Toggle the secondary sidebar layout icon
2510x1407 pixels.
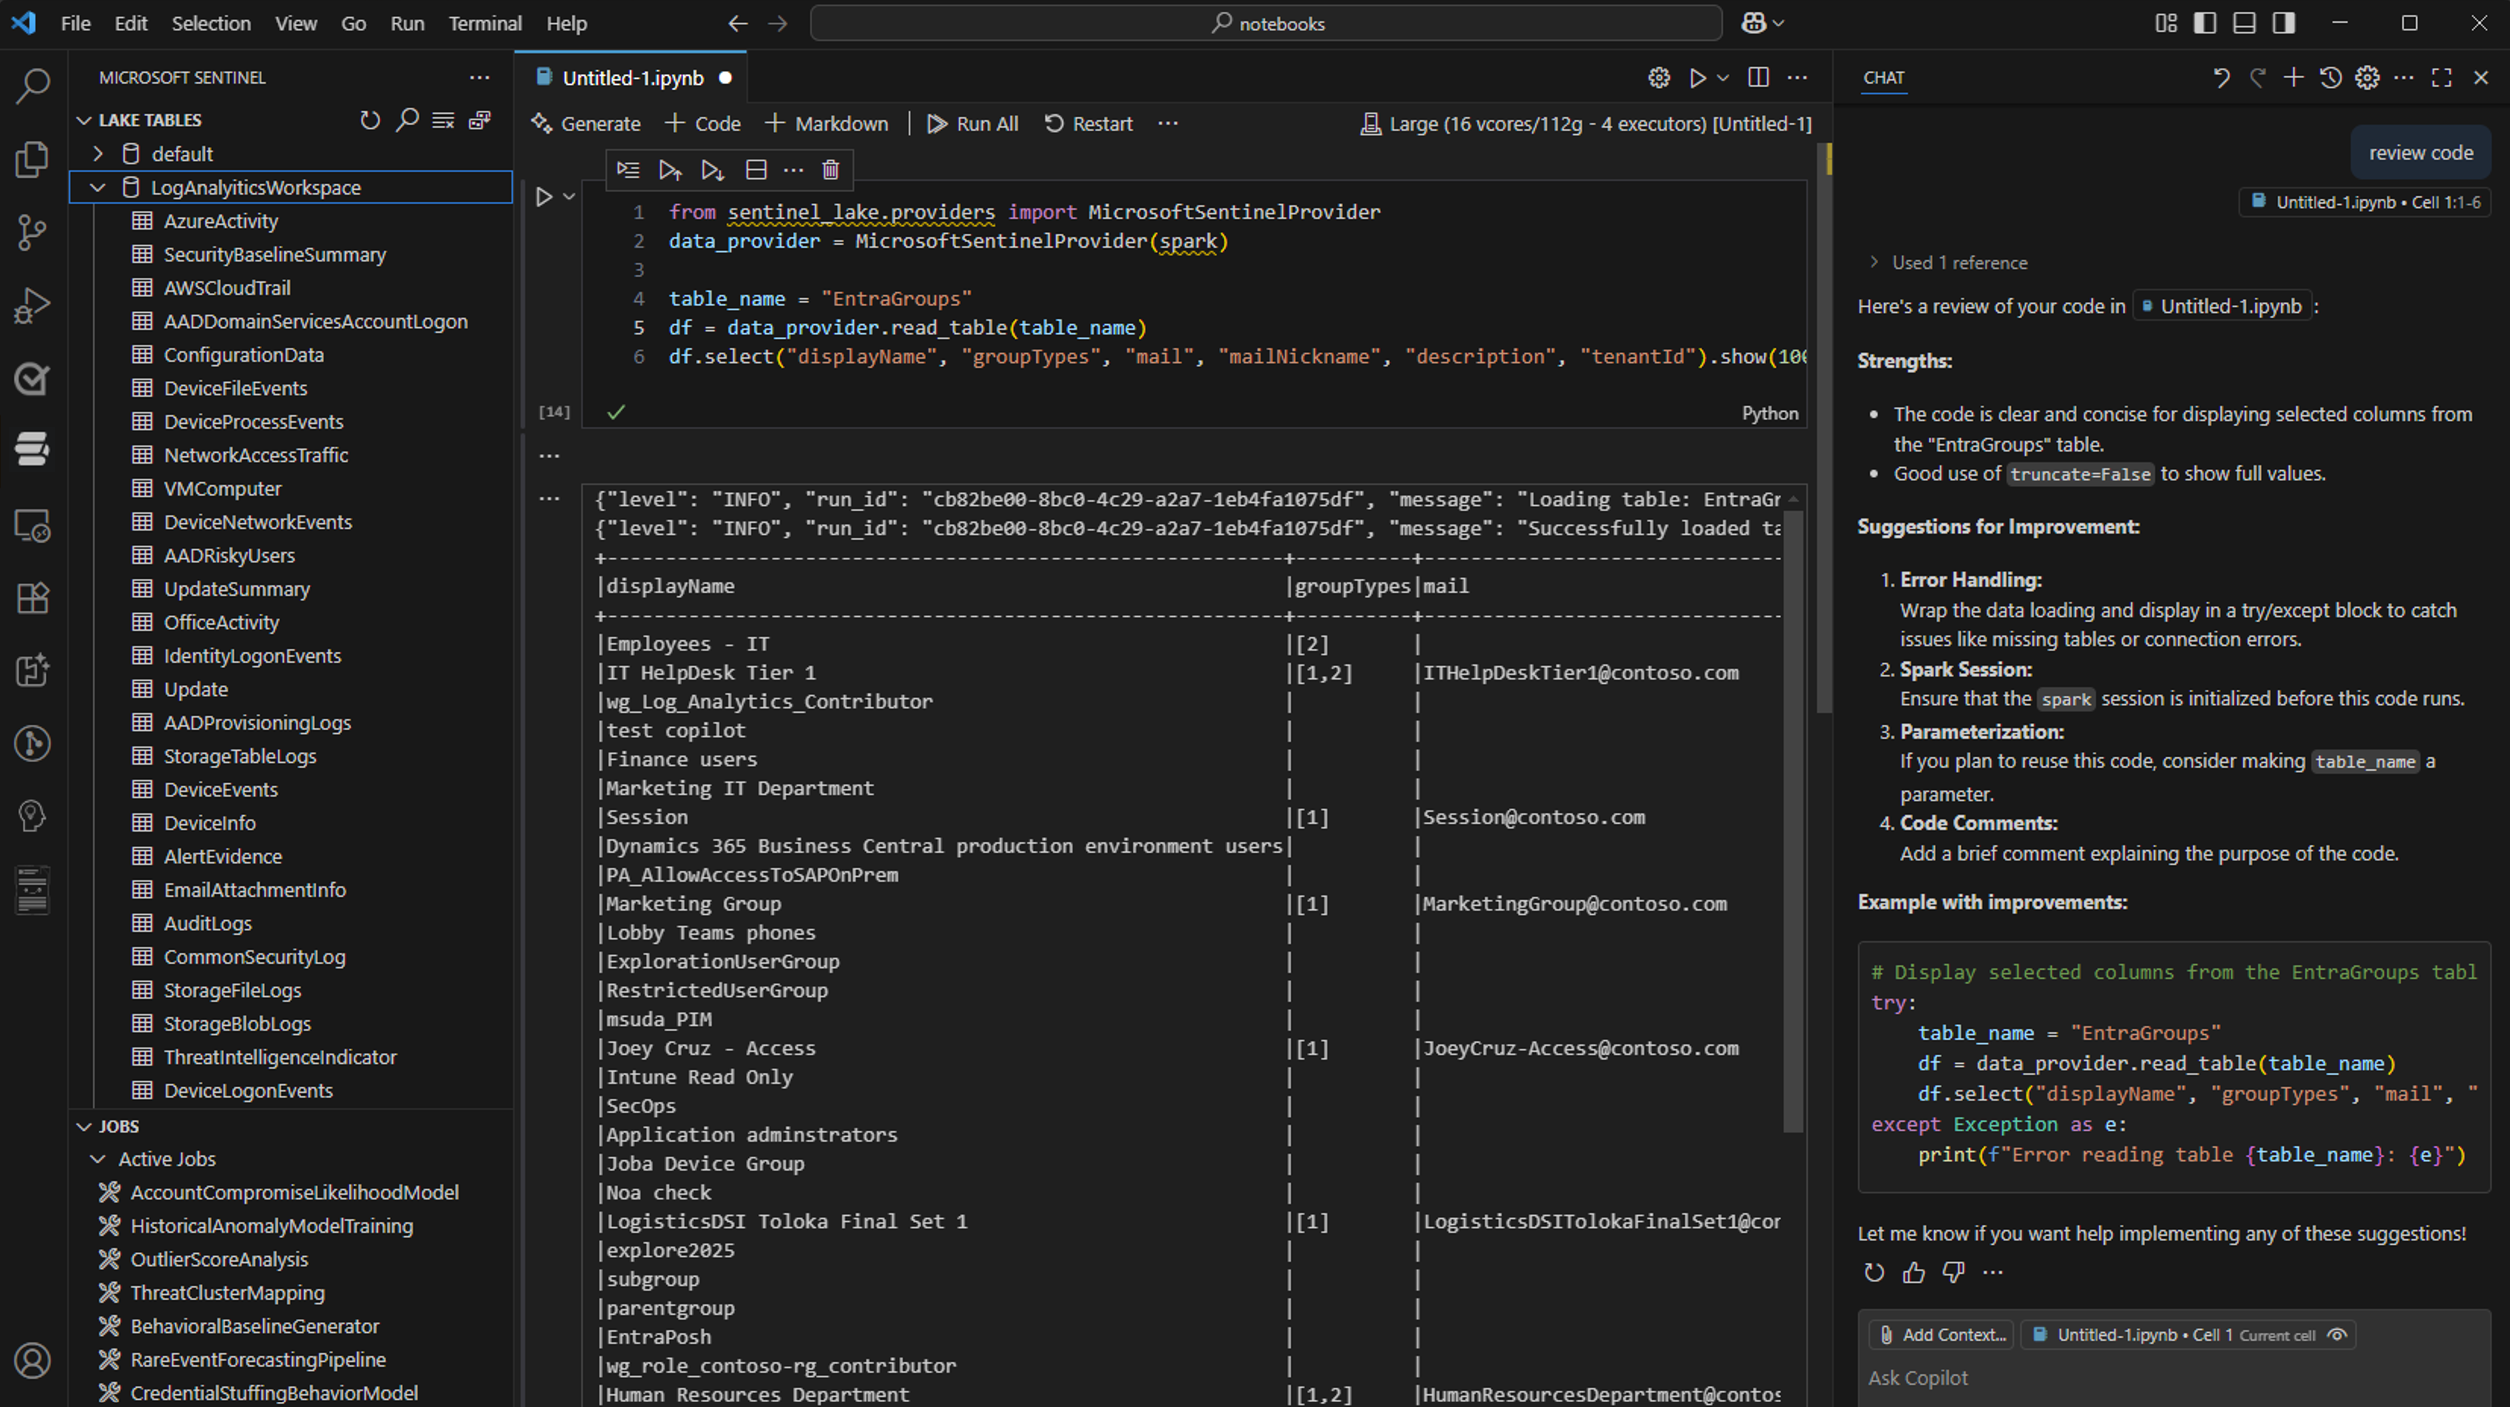click(x=2283, y=22)
